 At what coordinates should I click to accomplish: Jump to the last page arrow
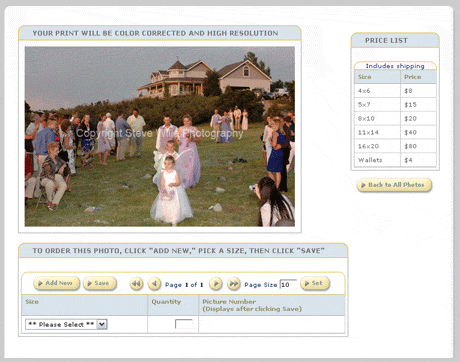pyautogui.click(x=234, y=284)
